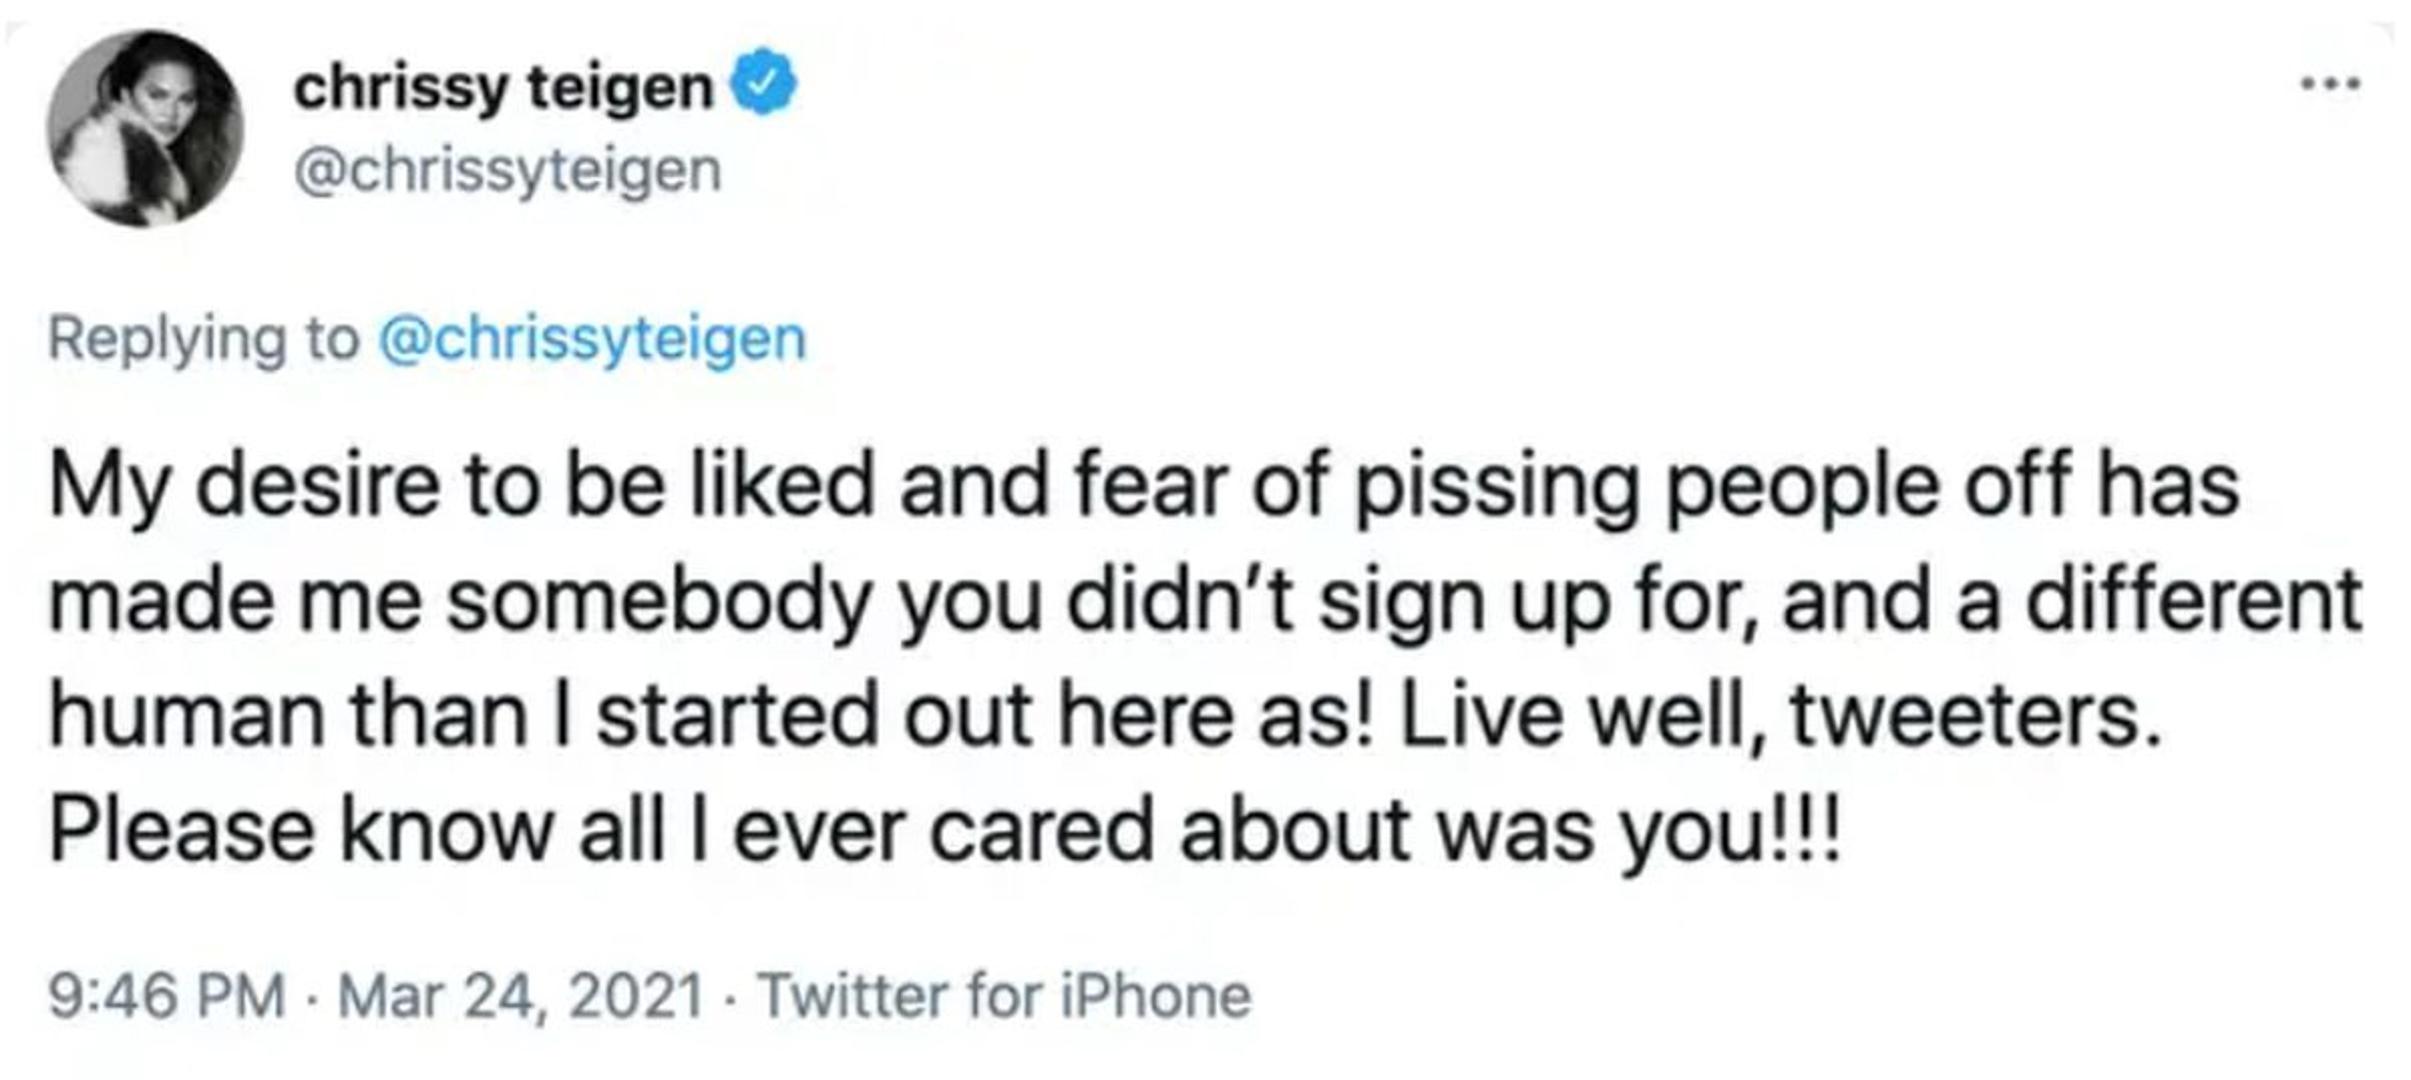This screenshot has width=2411, height=1080.
Task: Click the Twitter for iPhone source label
Action: click(1004, 996)
